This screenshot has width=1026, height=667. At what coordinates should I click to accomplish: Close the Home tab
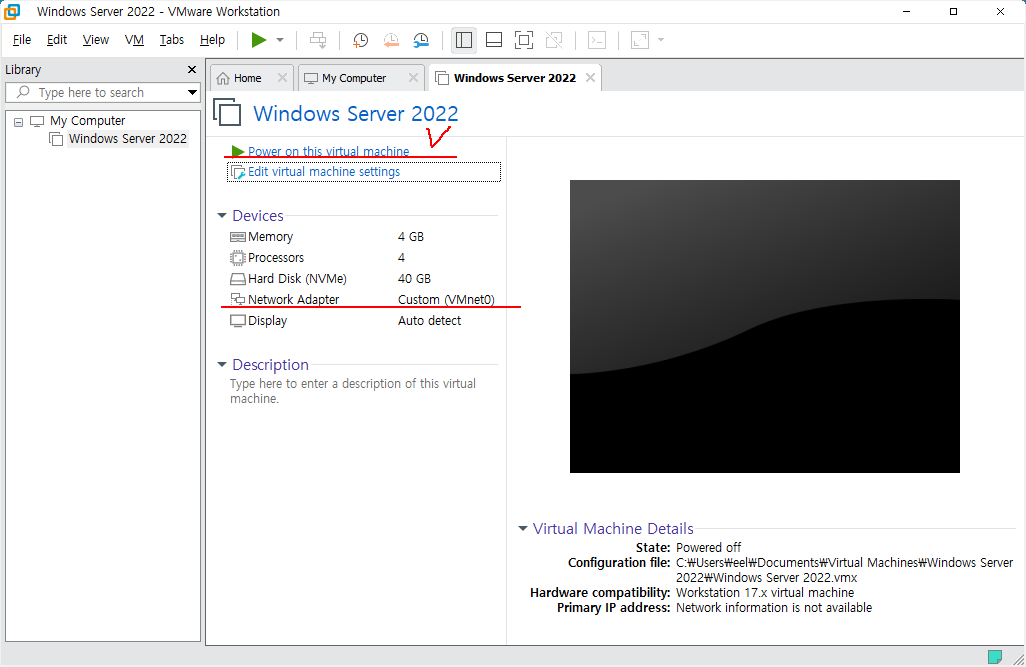pyautogui.click(x=282, y=77)
